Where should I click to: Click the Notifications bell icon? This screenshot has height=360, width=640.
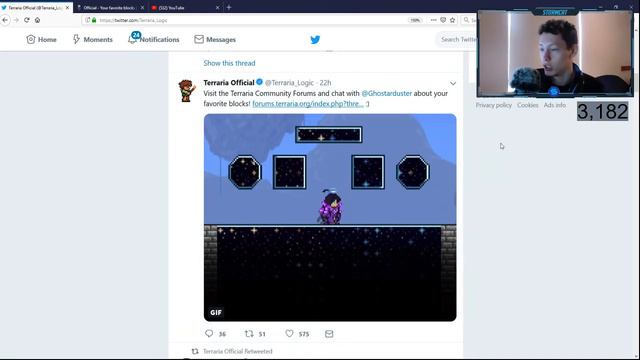132,40
